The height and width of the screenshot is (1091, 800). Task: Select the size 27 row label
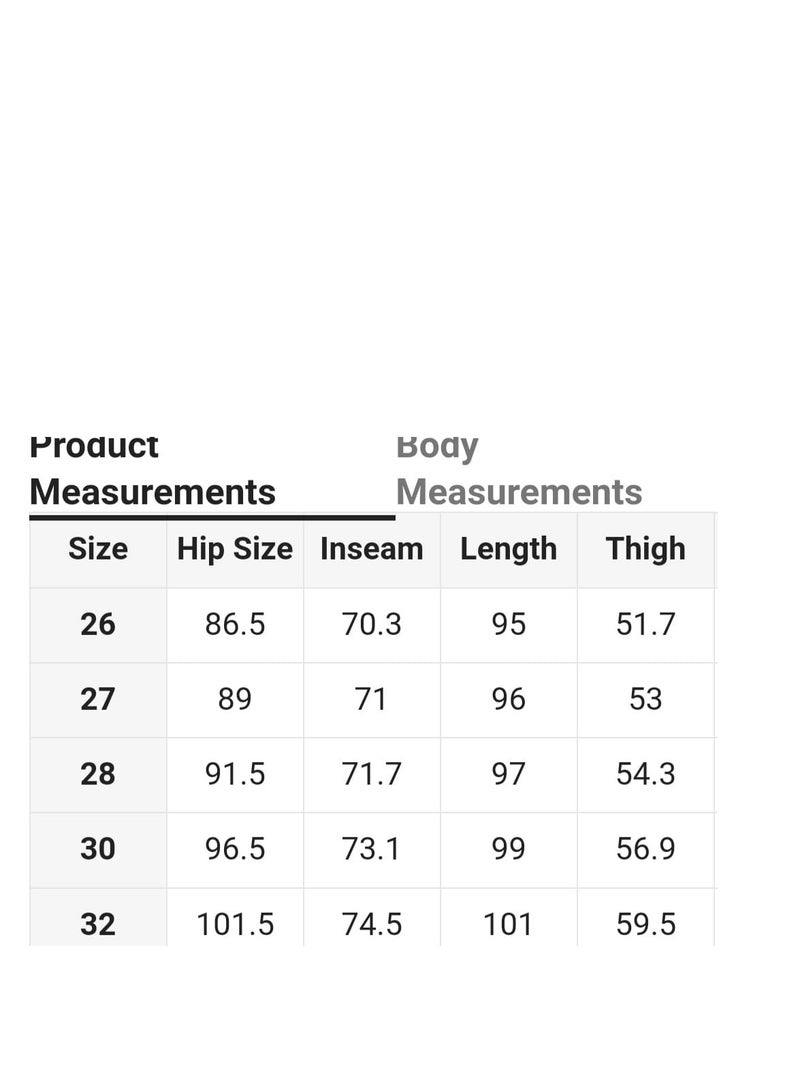(98, 699)
